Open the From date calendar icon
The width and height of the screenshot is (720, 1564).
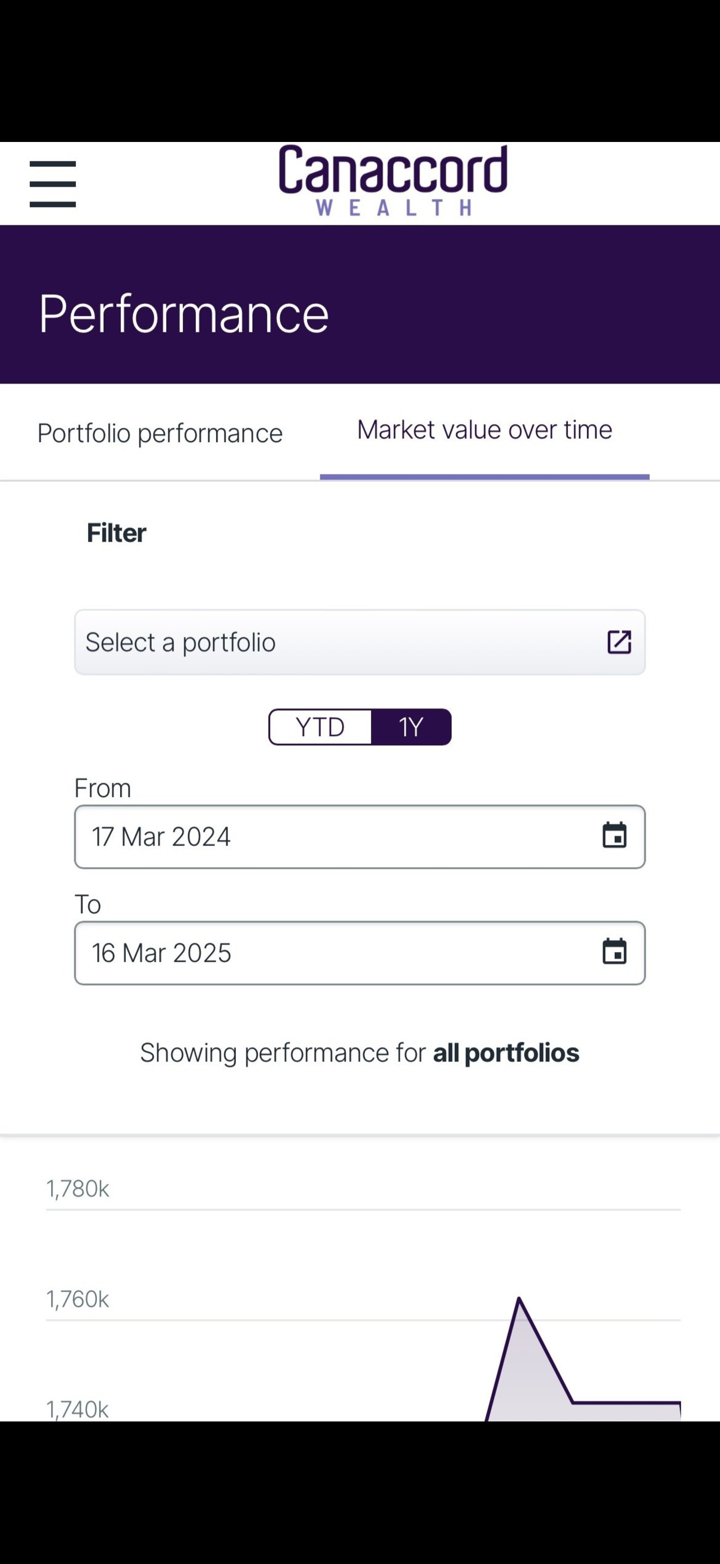[614, 836]
